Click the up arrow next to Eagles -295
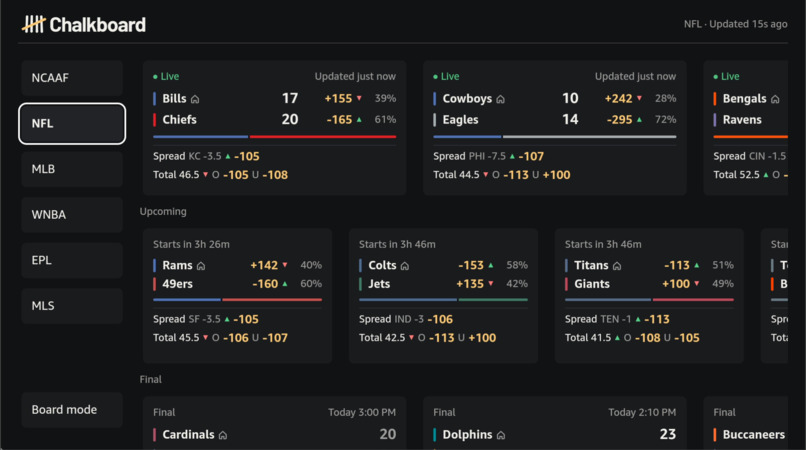The height and width of the screenshot is (450, 806). [639, 119]
